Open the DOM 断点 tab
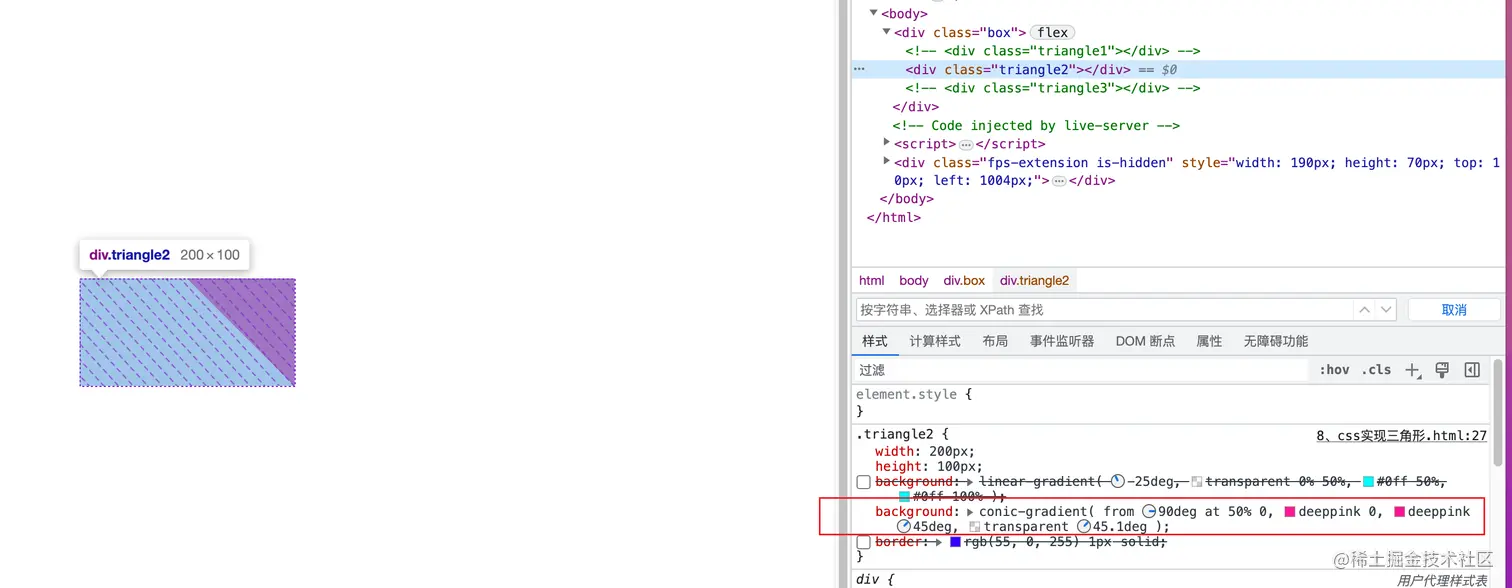This screenshot has width=1512, height=588. tap(1145, 341)
